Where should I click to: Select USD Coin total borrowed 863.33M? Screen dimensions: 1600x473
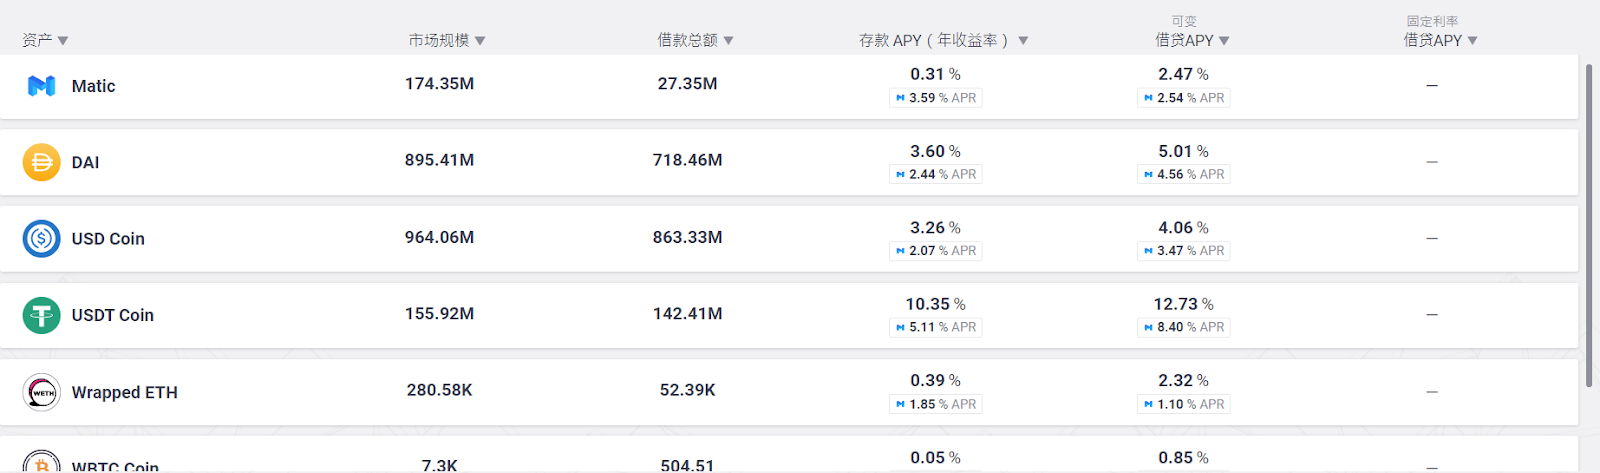pyautogui.click(x=688, y=237)
